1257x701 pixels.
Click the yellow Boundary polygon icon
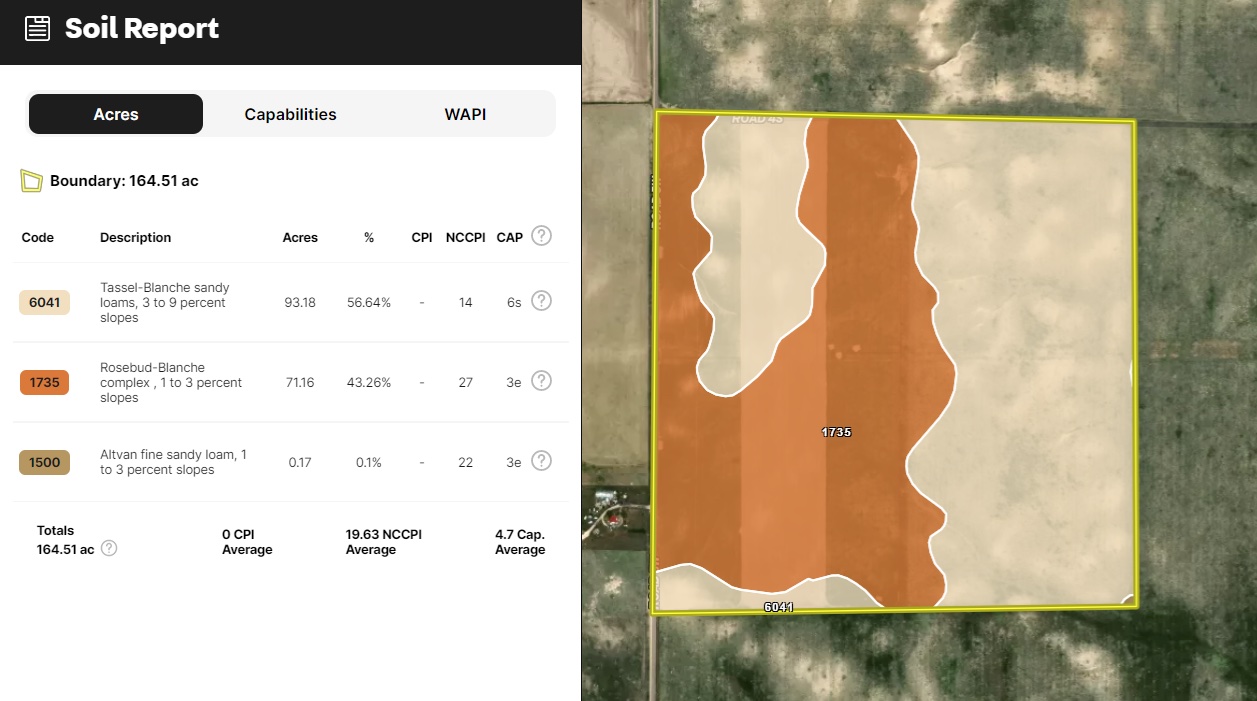coord(32,181)
